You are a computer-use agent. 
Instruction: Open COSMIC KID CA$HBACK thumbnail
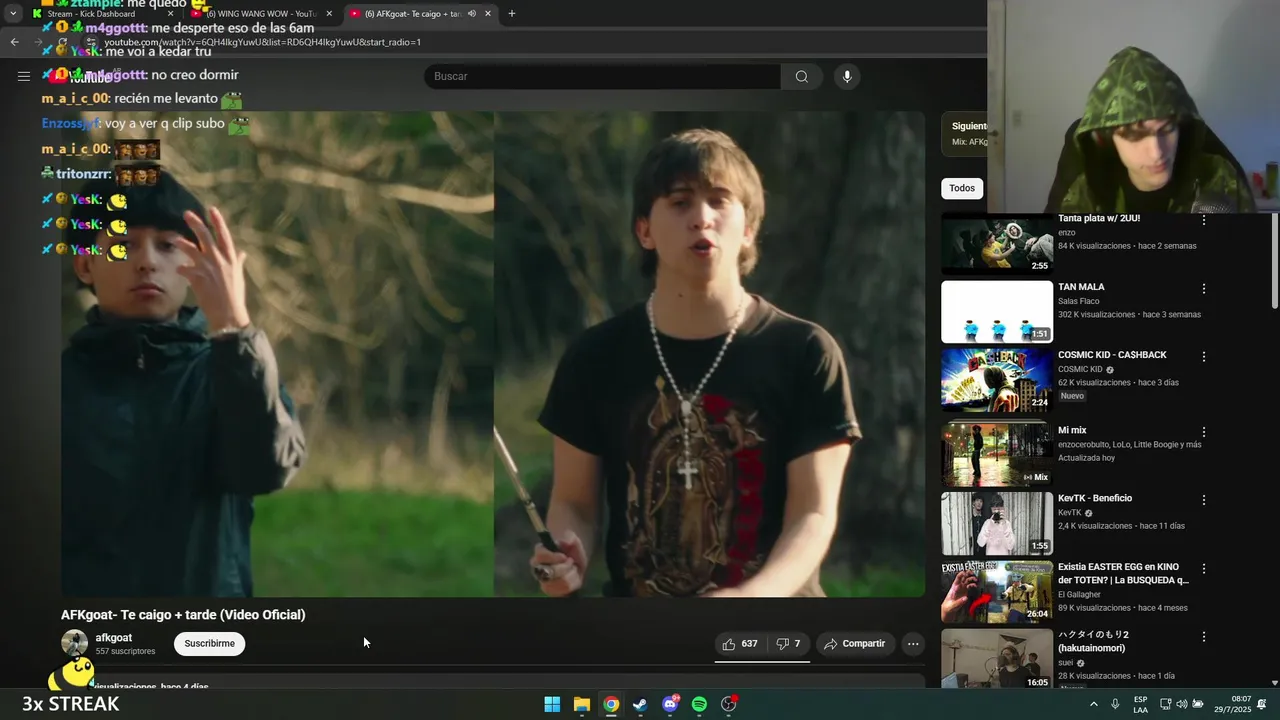997,380
